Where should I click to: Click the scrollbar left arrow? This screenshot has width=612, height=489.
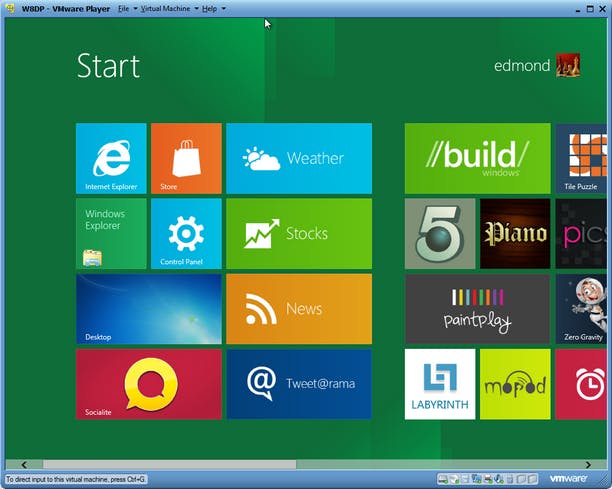pos(24,464)
